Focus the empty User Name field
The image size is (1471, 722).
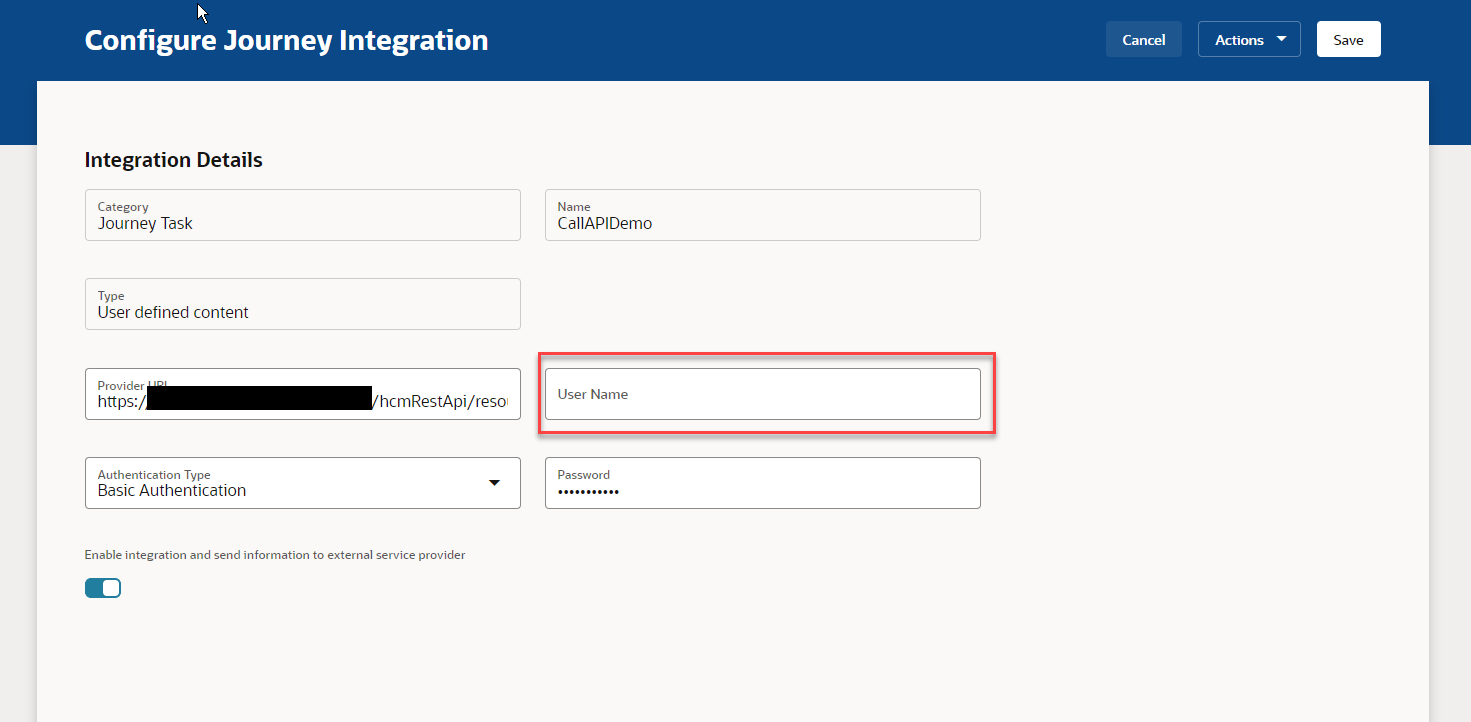pos(763,394)
